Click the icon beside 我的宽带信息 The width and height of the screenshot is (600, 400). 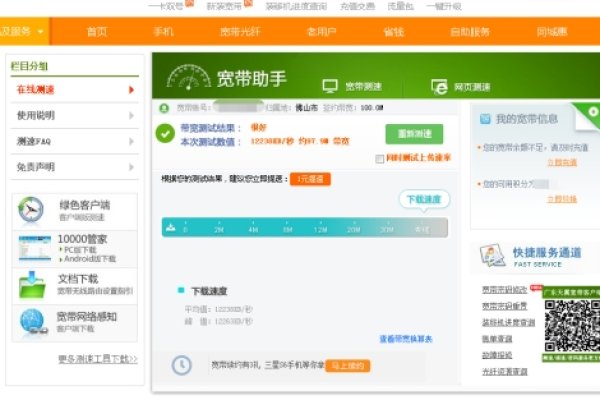pyautogui.click(x=485, y=119)
